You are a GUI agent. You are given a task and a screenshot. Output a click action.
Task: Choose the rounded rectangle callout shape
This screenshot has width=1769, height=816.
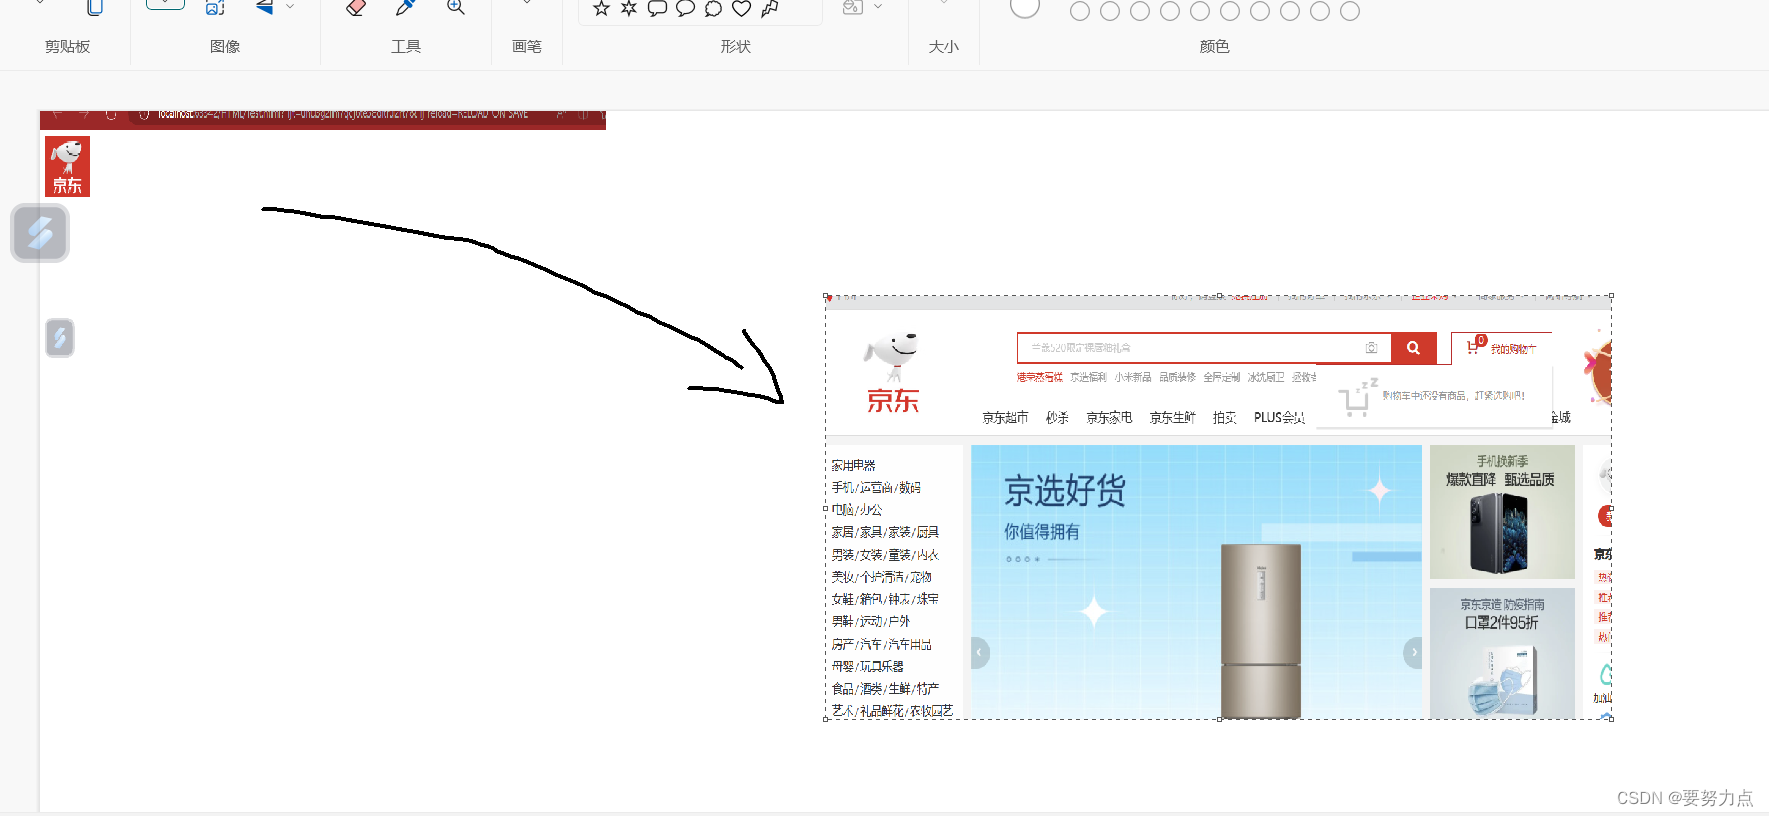657,9
